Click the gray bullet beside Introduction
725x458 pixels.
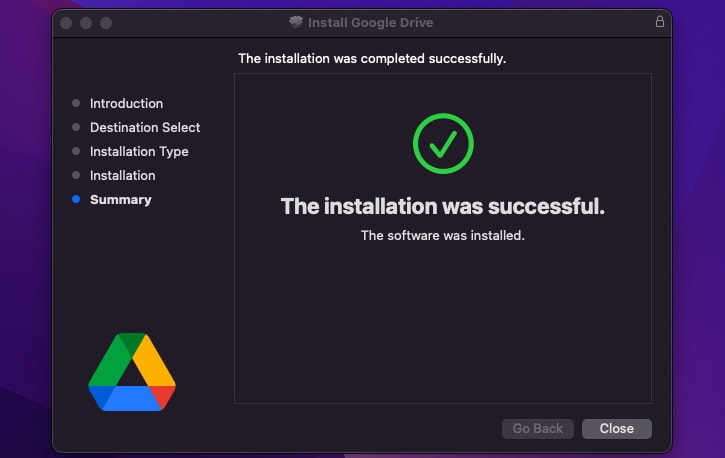point(76,103)
